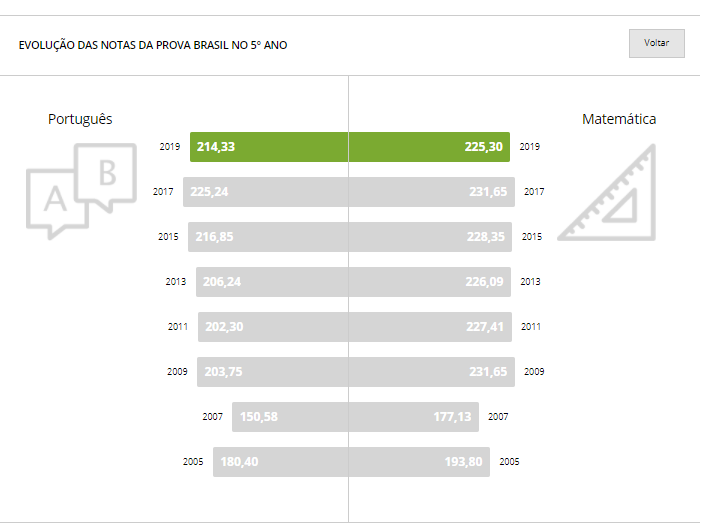Screen dimensions: 712x532
Task: Click the 2017 Matemática bar 231,65
Action: [x=432, y=192]
